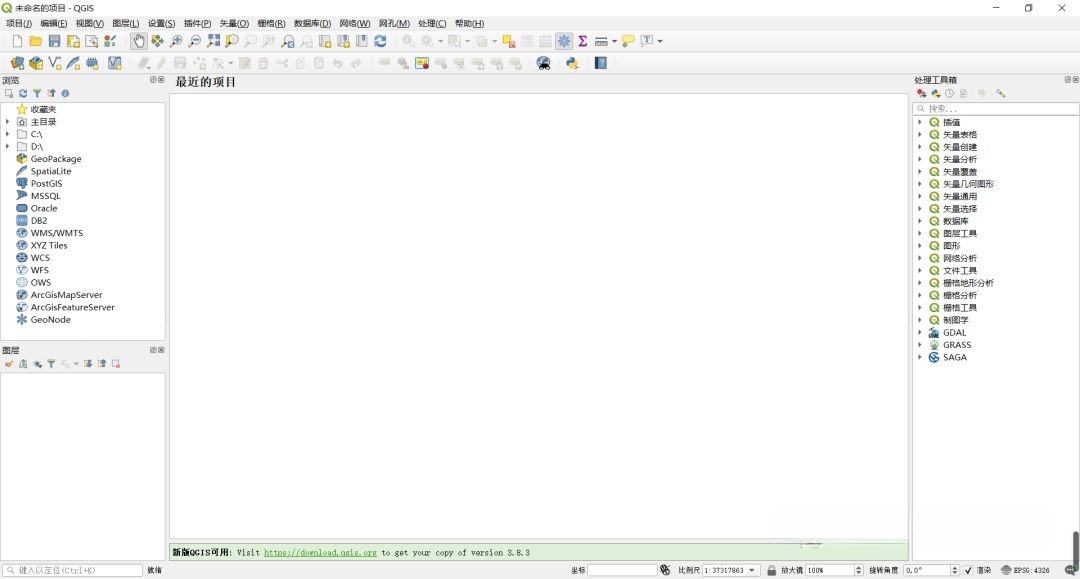Expand the GRASS toolbox group
The width and height of the screenshot is (1080, 579).
click(x=920, y=345)
